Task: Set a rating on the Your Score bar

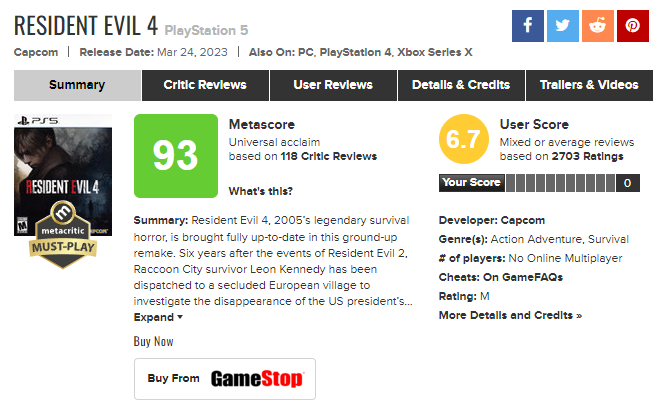Action: [561, 183]
